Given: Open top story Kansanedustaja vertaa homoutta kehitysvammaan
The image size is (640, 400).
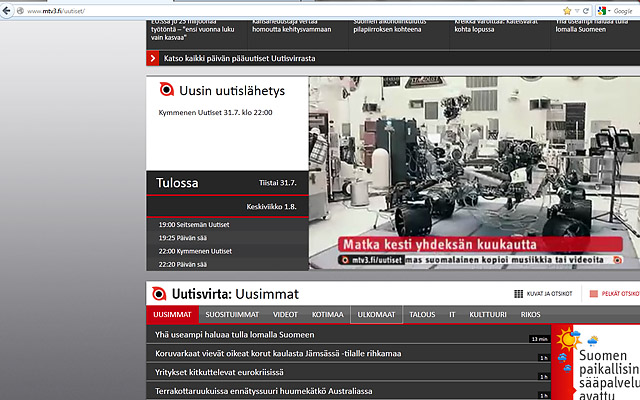Looking at the screenshot, I should pyautogui.click(x=292, y=26).
